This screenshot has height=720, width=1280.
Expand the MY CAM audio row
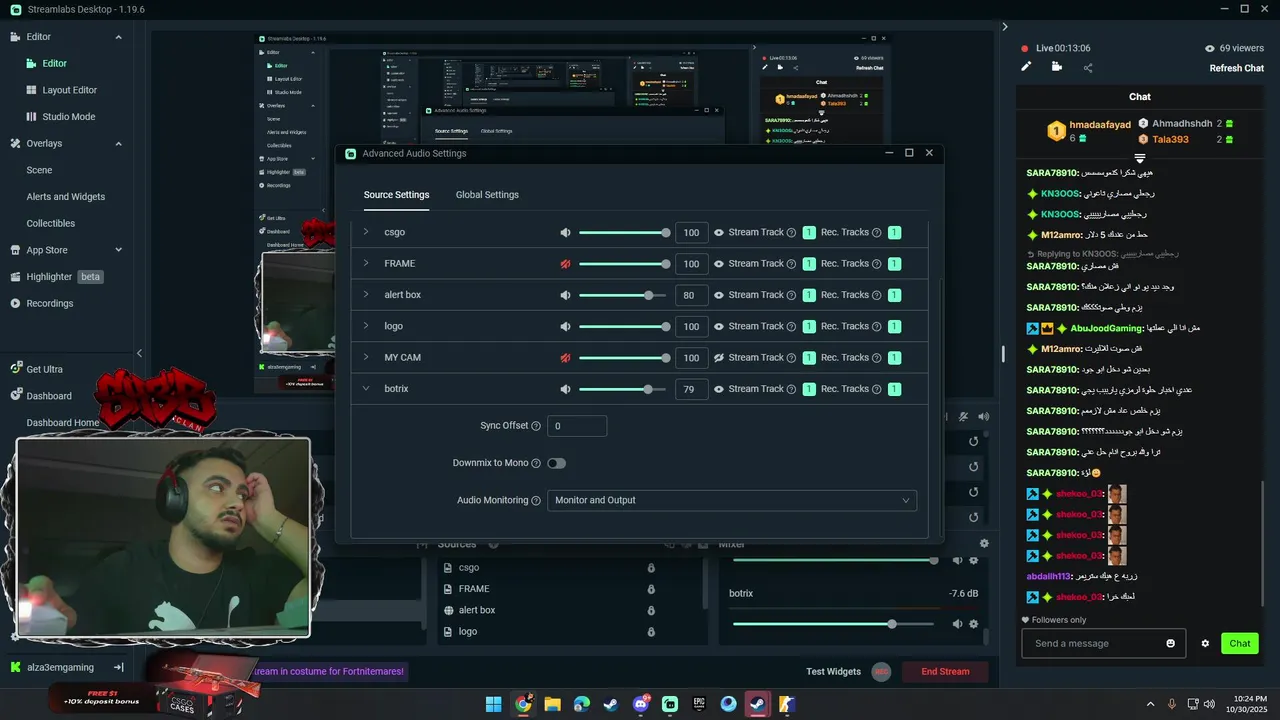[366, 358]
